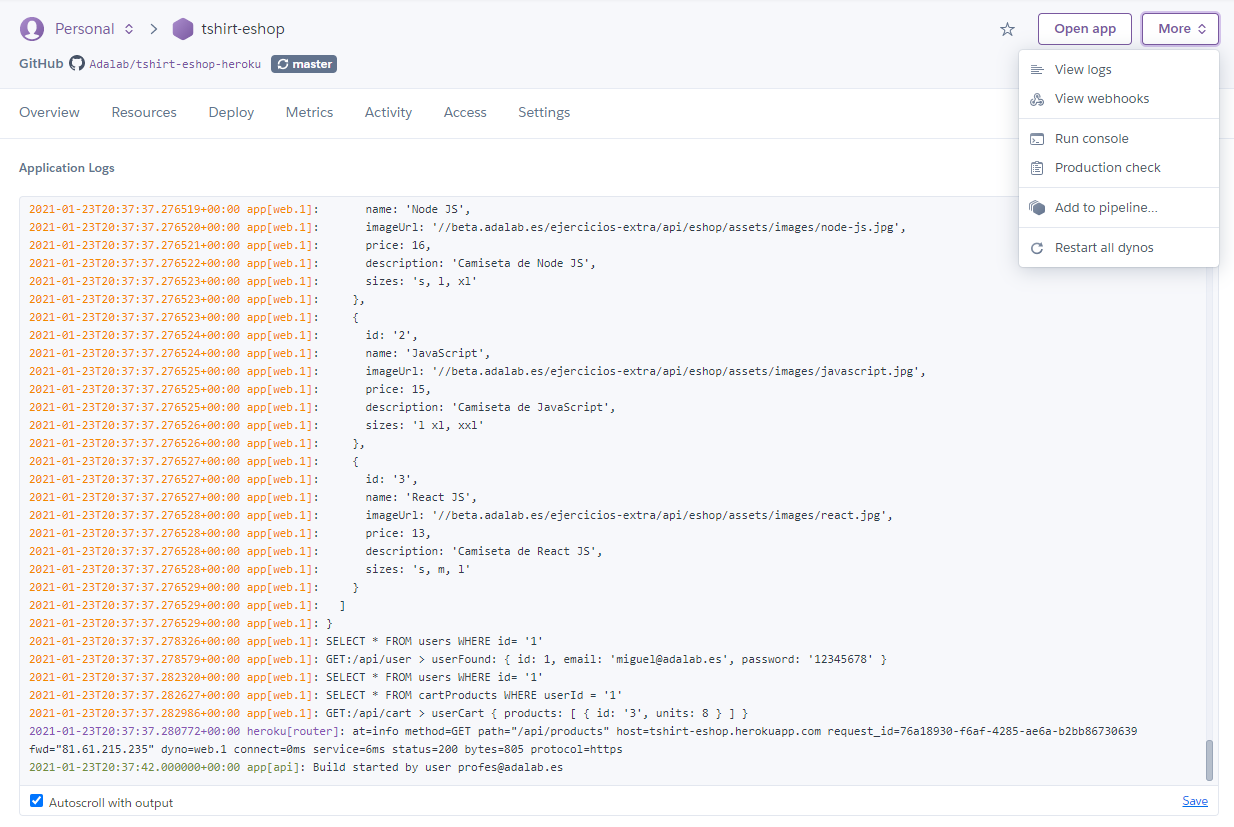Click the purple hexagon app icon

click(x=183, y=29)
